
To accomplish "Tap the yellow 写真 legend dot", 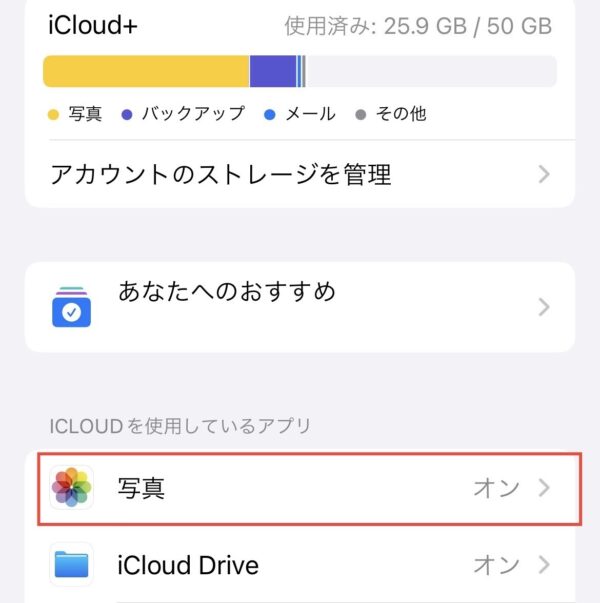I will tap(53, 115).
